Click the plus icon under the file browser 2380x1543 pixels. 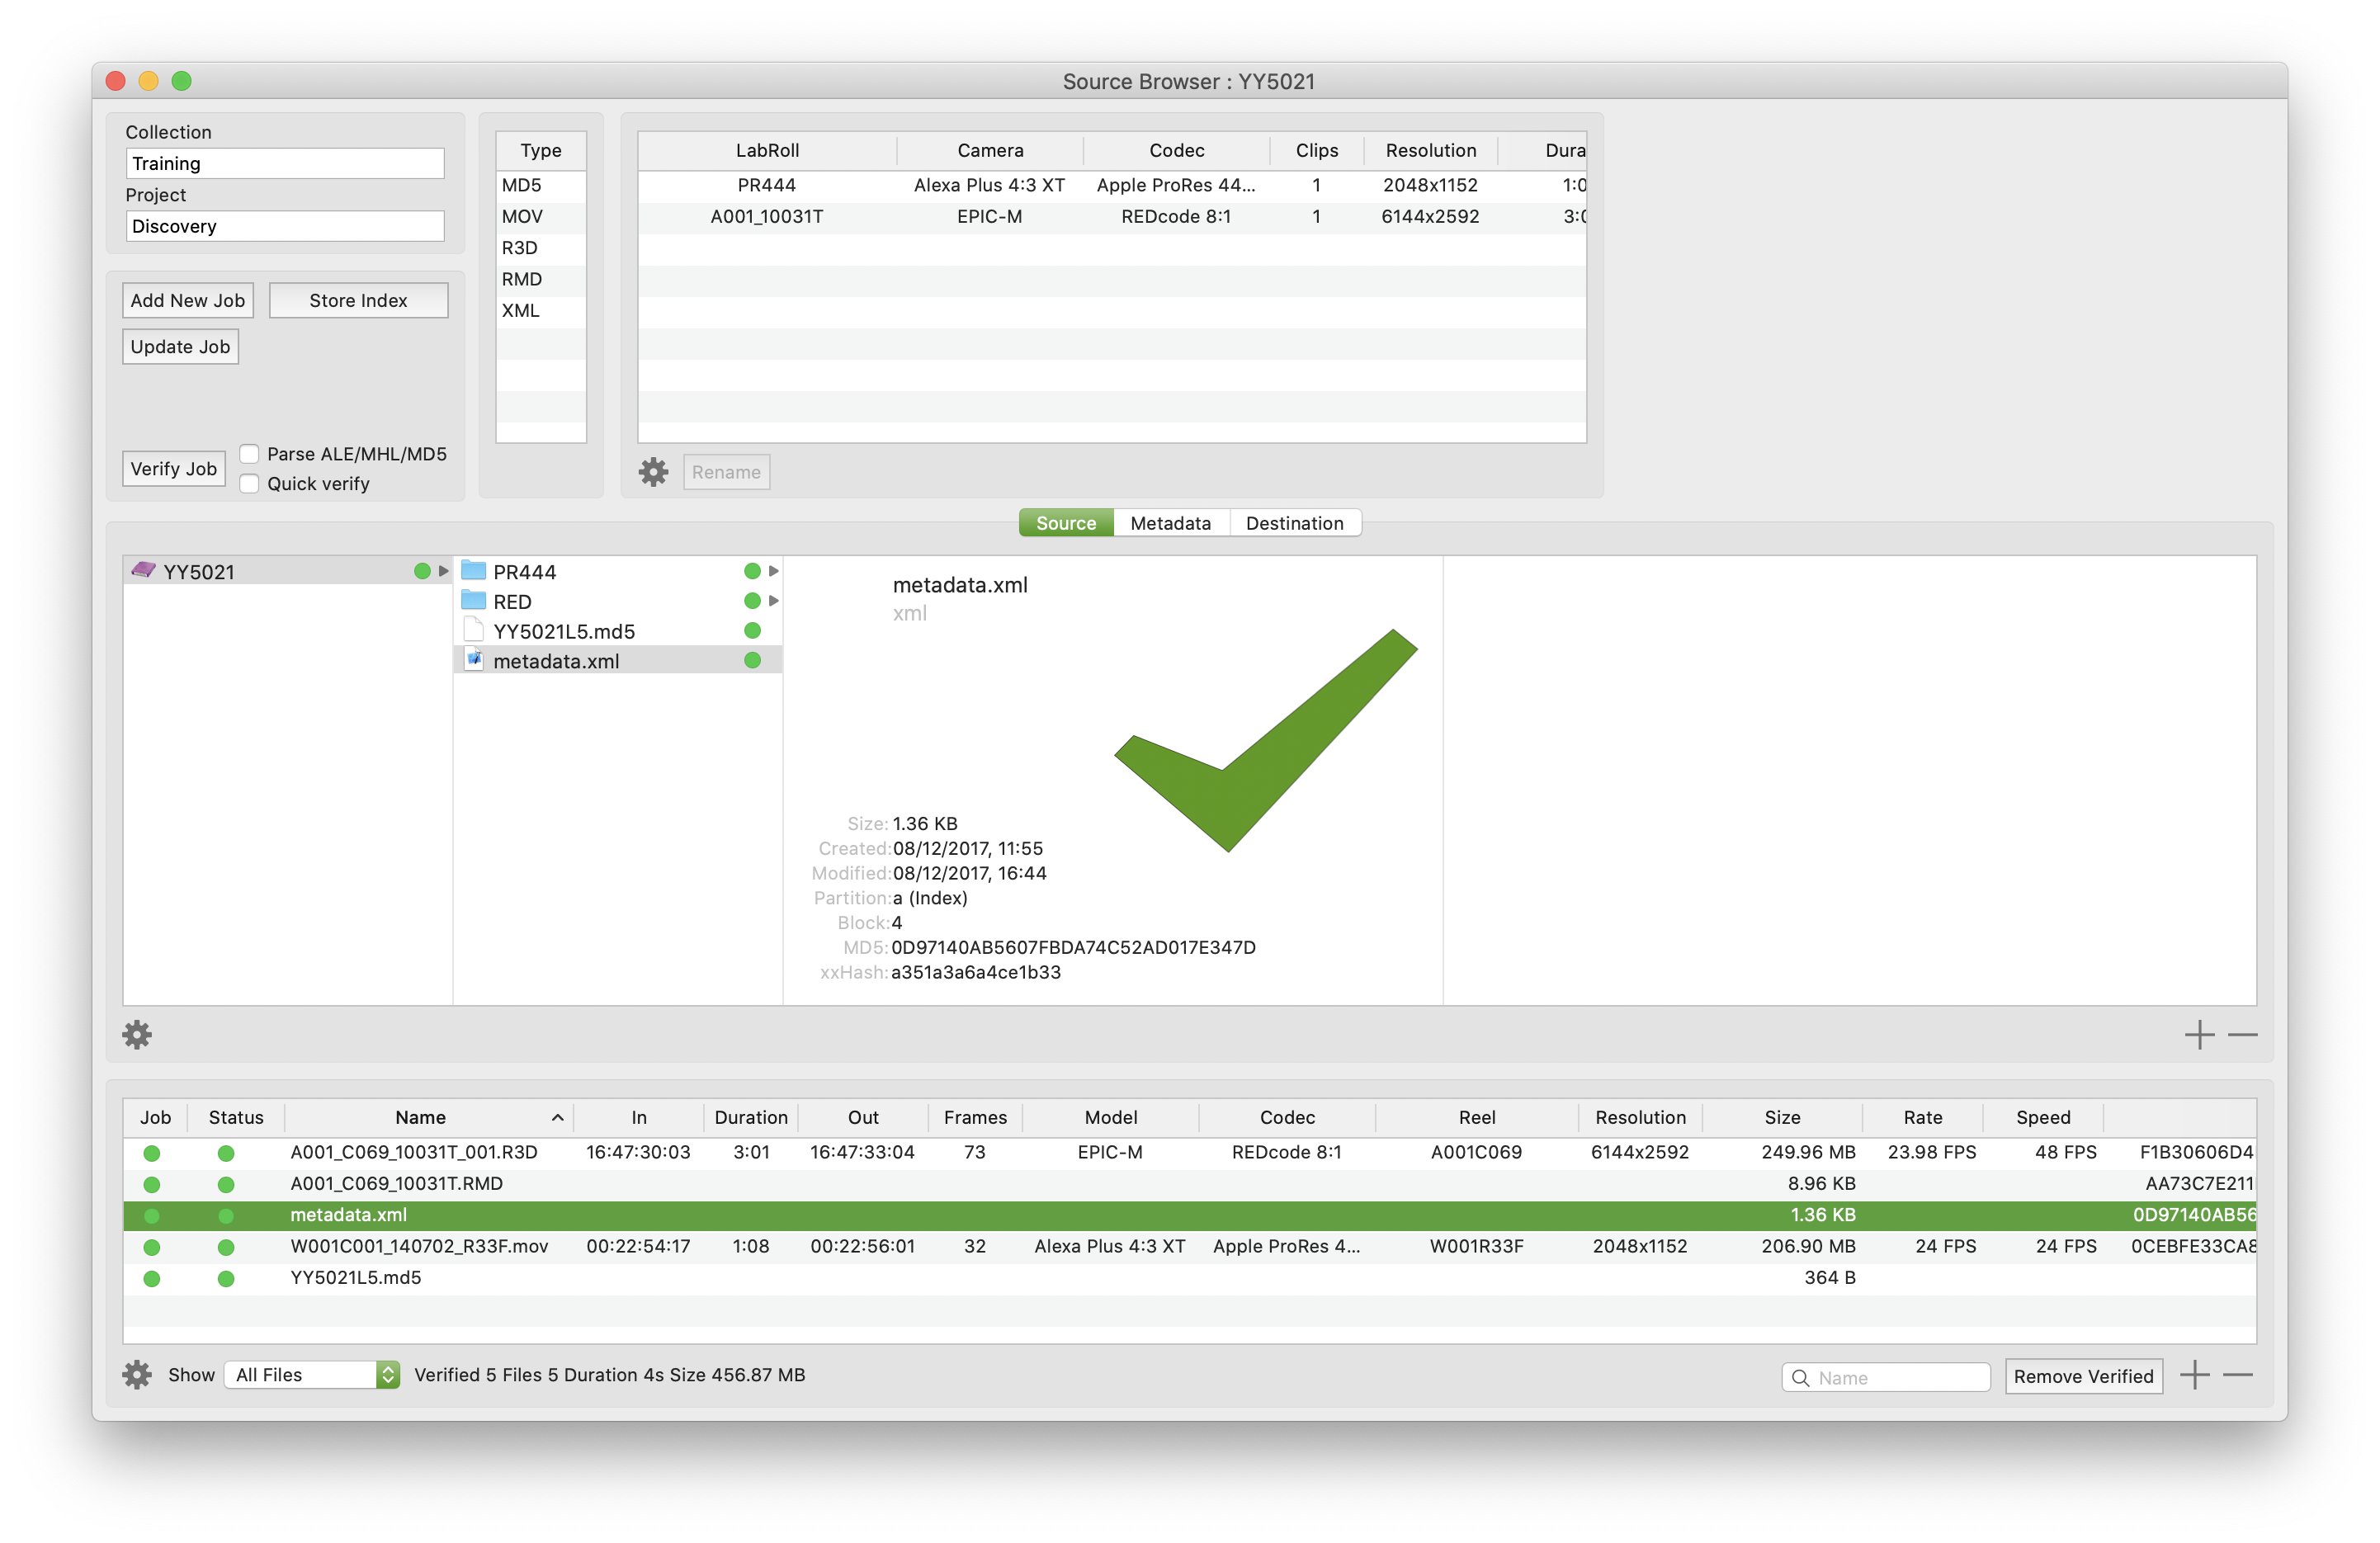click(x=2199, y=1034)
